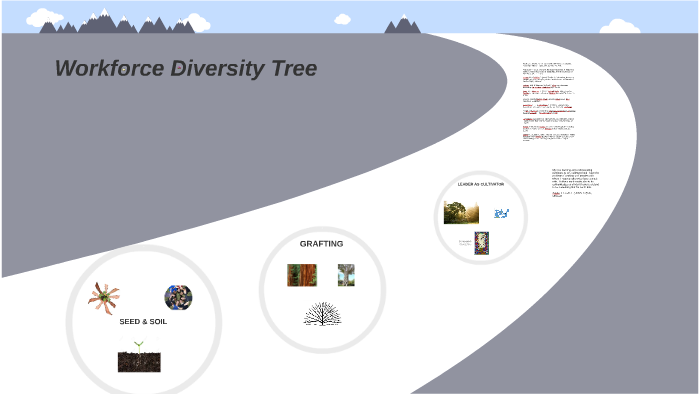Open the LEADER AS CULTIVATOR heading
700x394 pixels.
[481, 184]
